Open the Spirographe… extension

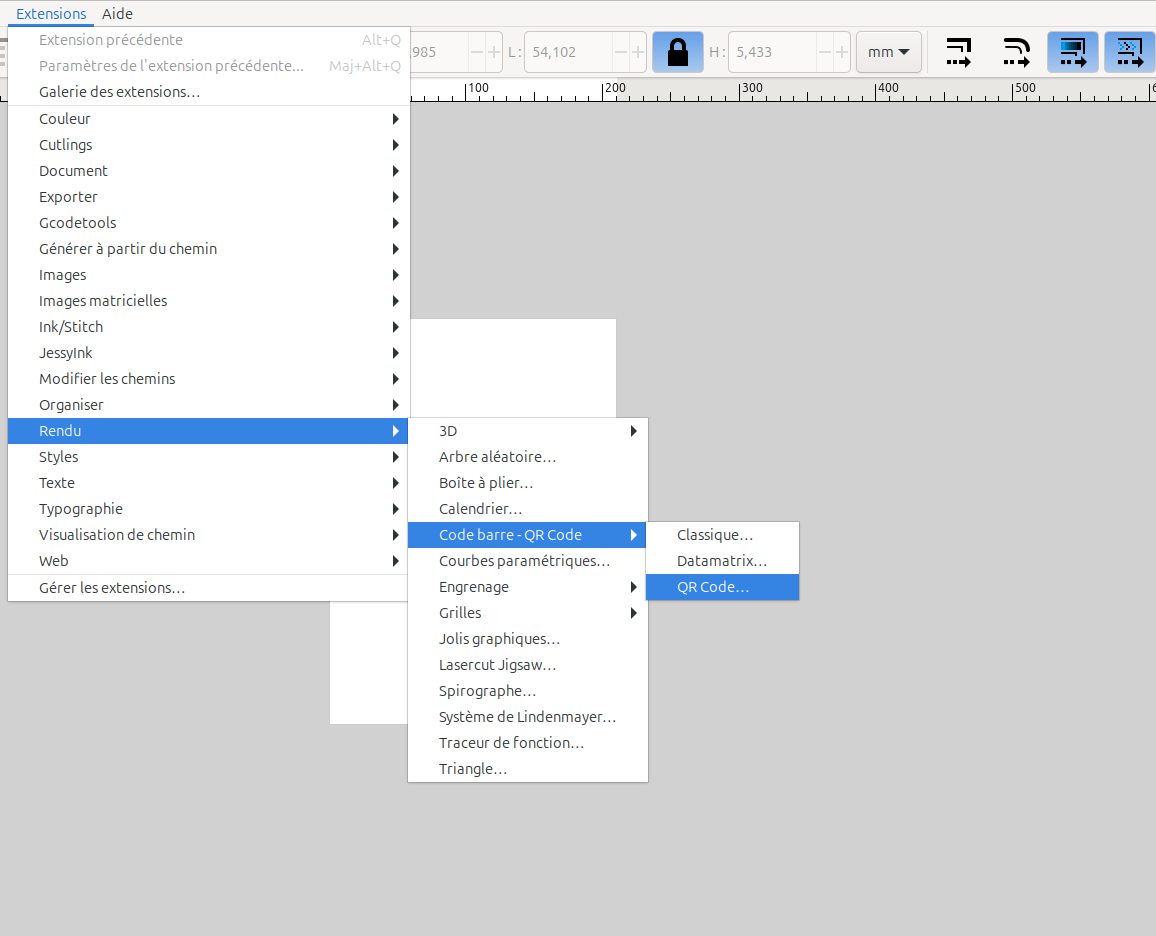point(487,691)
